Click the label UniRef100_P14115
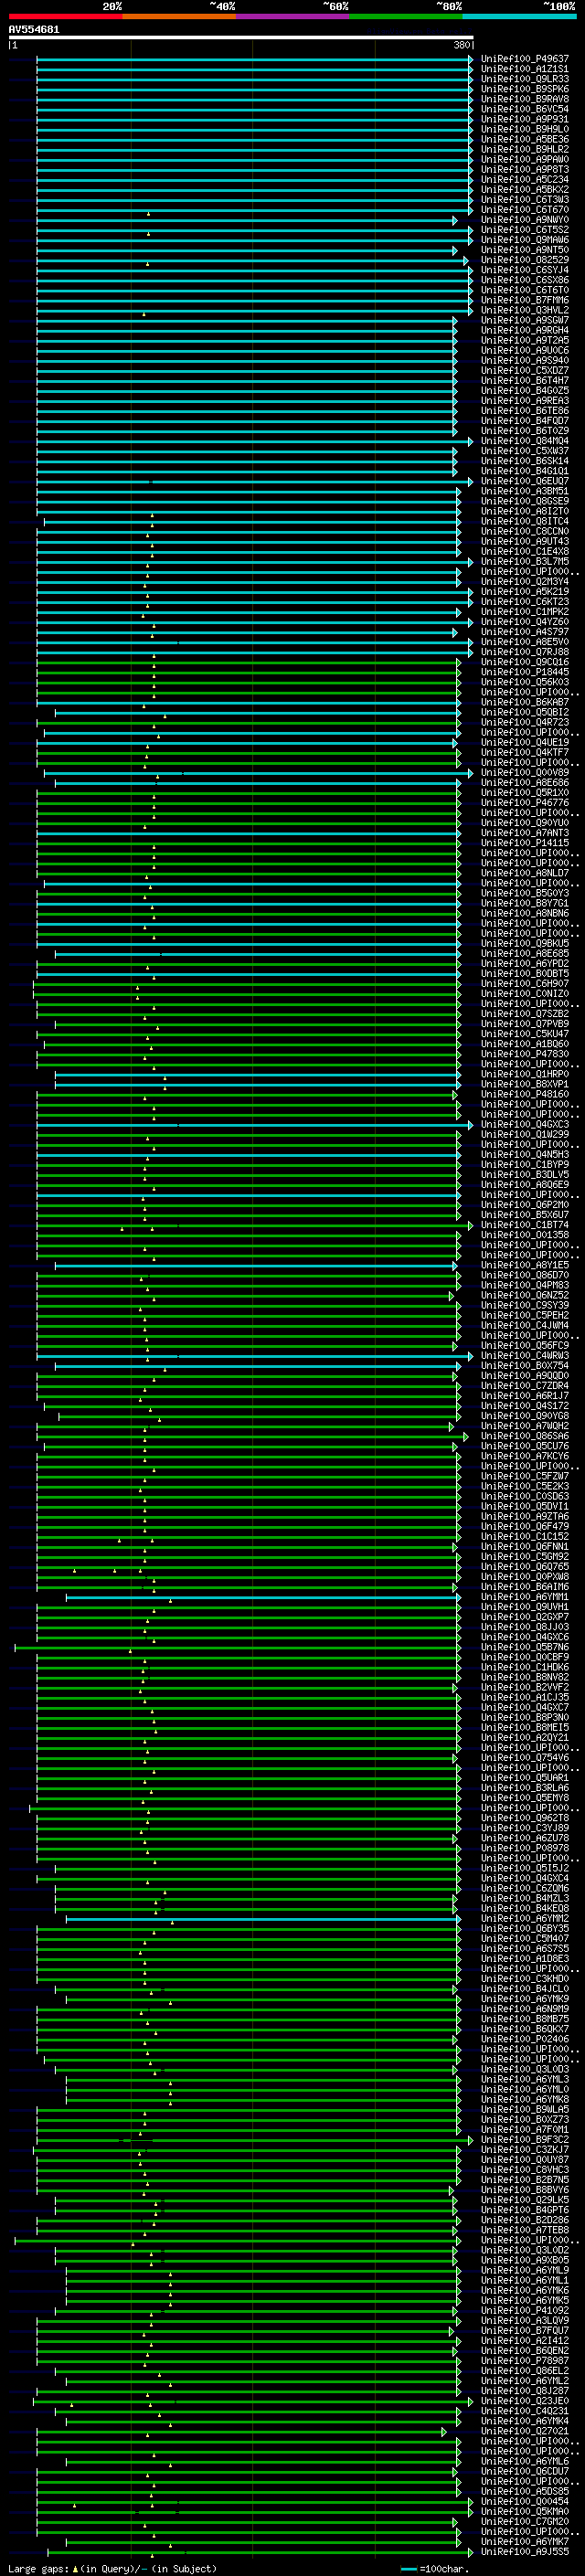Image resolution: width=585 pixels, height=2576 pixels. (x=525, y=843)
